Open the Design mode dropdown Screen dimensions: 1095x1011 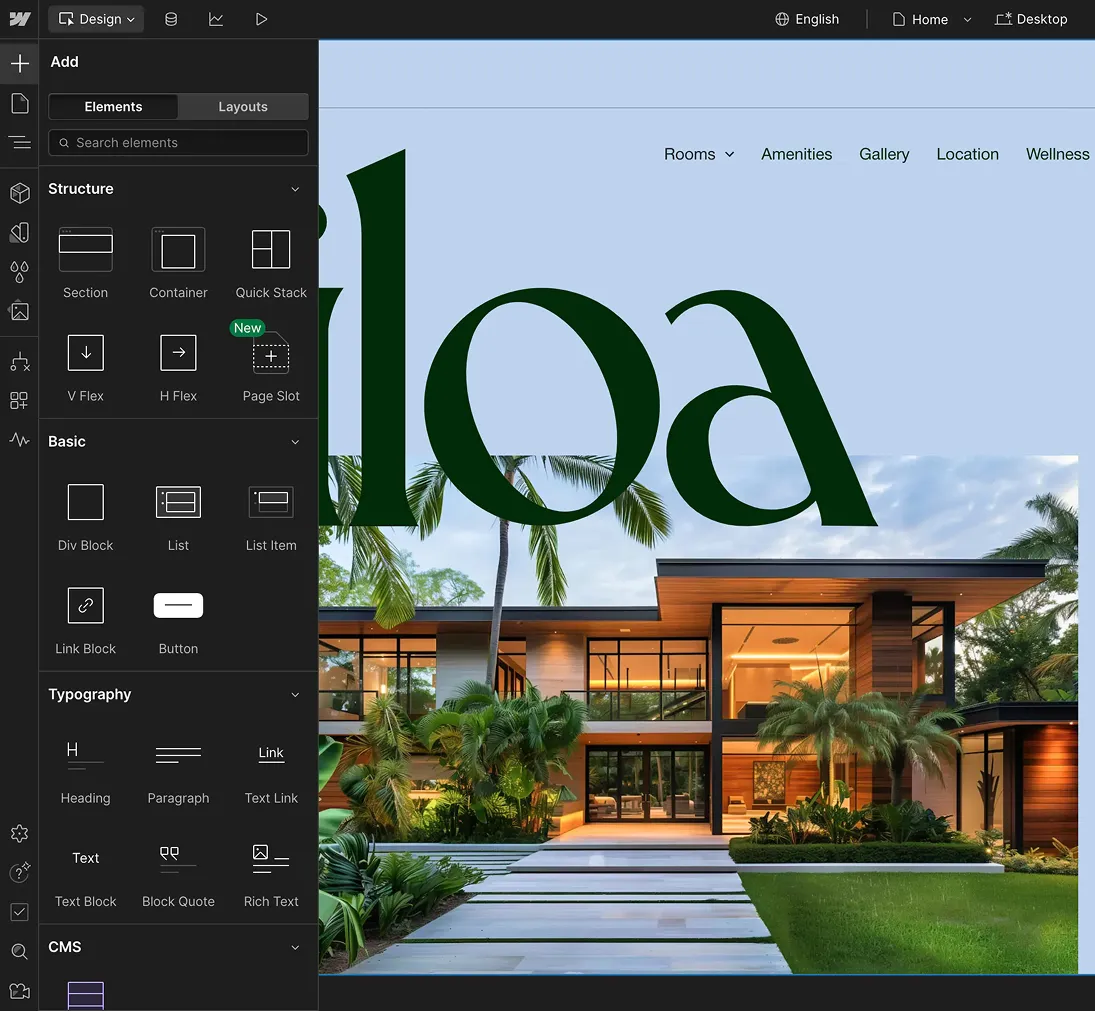point(96,19)
